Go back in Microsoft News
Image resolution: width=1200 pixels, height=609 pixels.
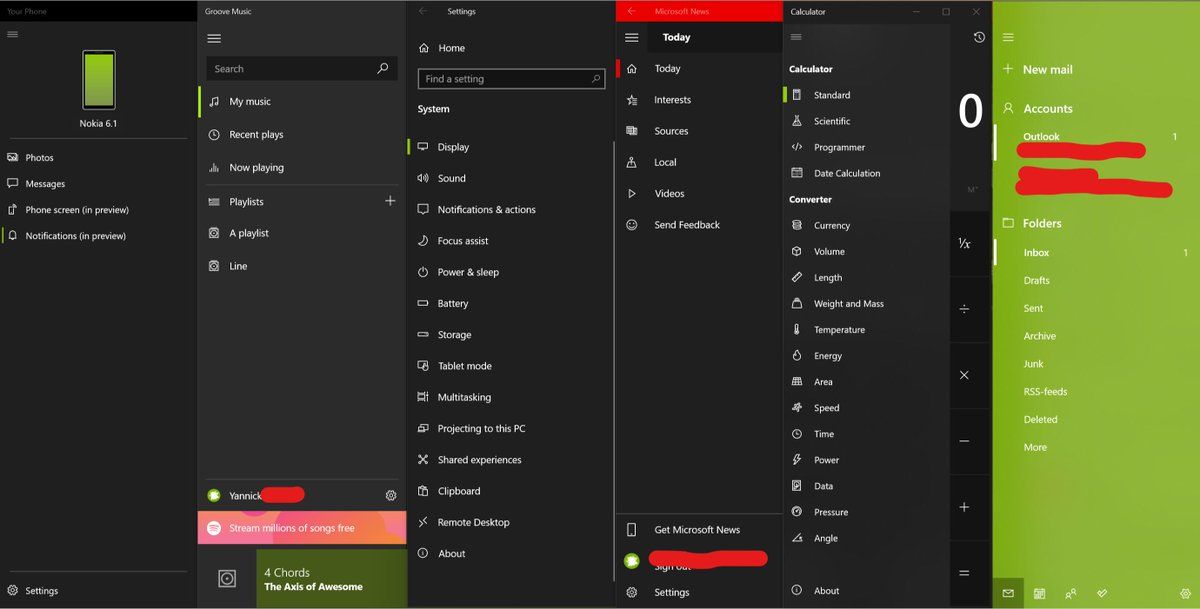point(631,11)
